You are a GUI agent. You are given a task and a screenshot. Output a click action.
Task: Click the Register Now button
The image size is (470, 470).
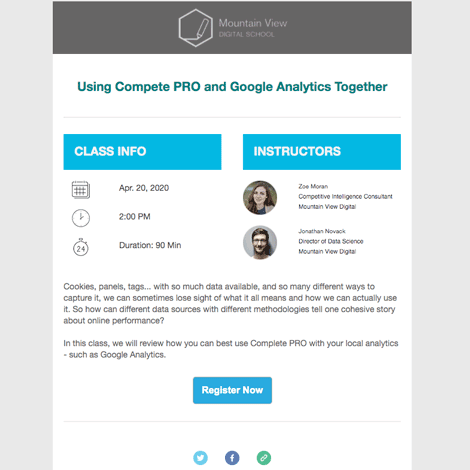(232, 390)
